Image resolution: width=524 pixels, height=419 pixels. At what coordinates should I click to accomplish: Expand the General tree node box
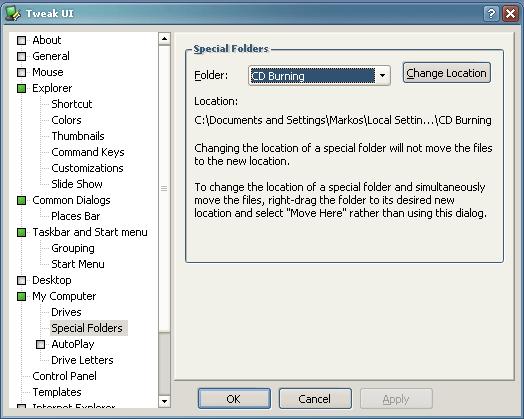pyautogui.click(x=21, y=56)
